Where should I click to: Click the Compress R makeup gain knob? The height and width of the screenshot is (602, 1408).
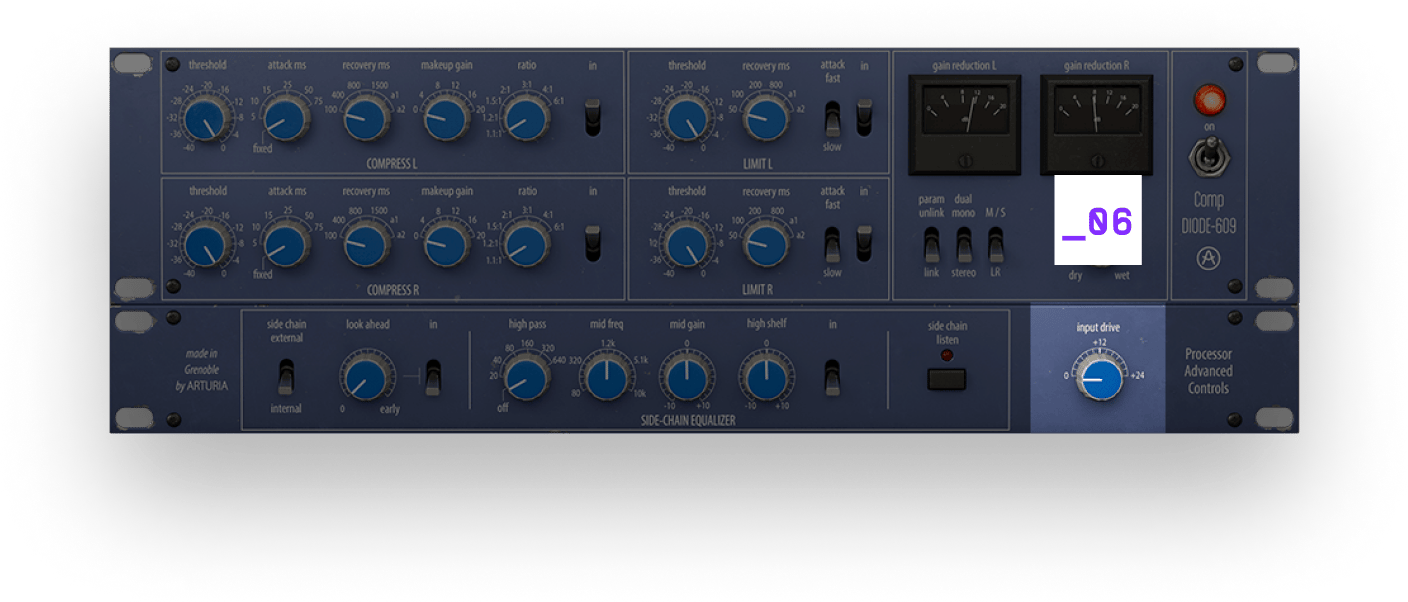coord(446,245)
